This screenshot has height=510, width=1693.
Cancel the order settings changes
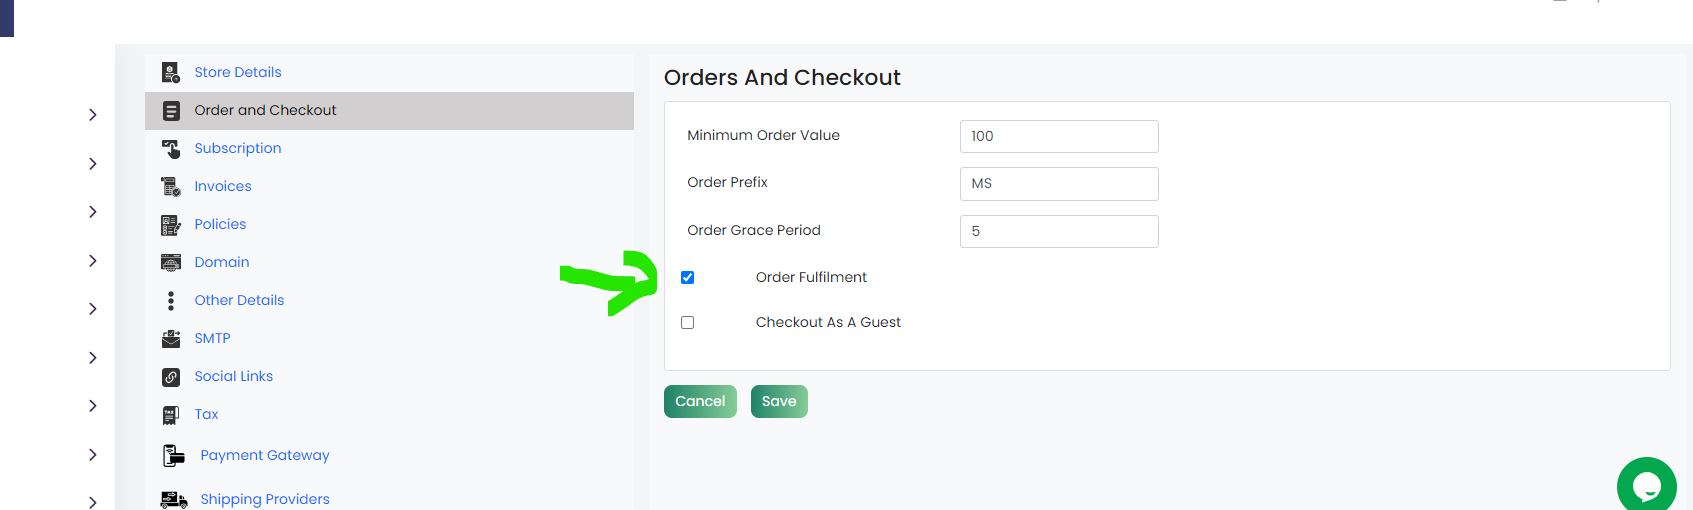click(700, 401)
